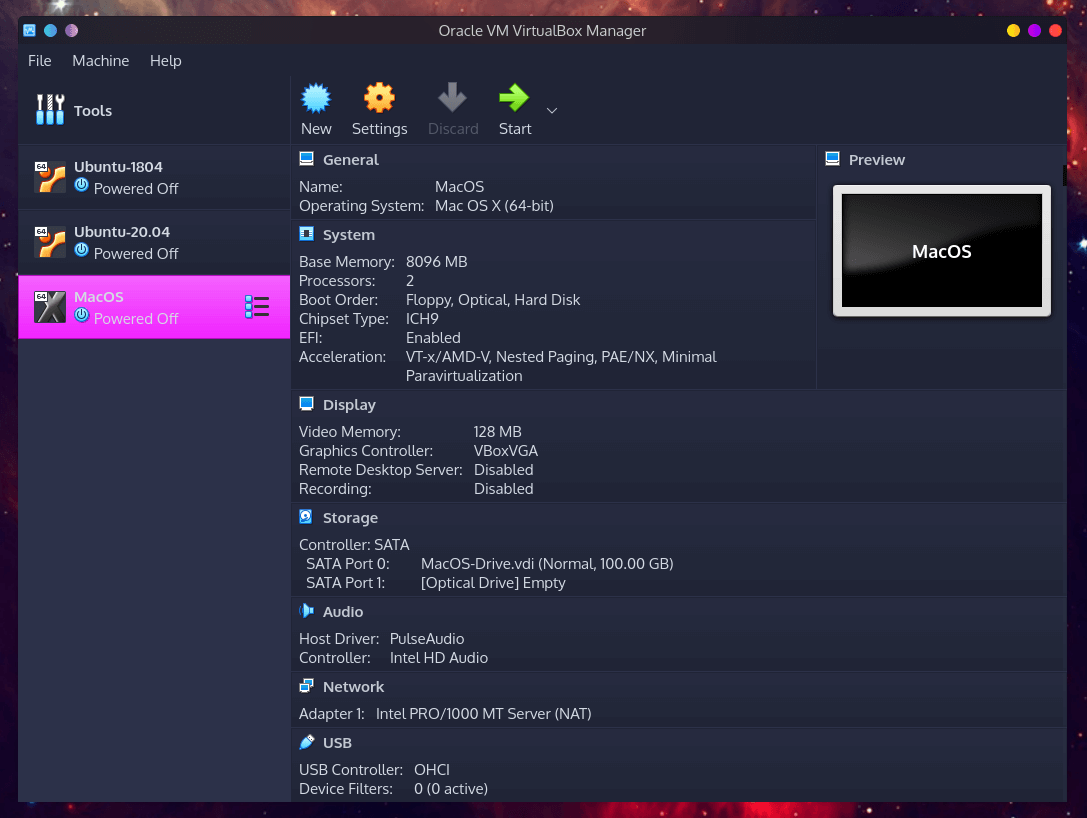Viewport: 1087px width, 818px height.
Task: Open the MacOS Preview thumbnail
Action: 941,250
